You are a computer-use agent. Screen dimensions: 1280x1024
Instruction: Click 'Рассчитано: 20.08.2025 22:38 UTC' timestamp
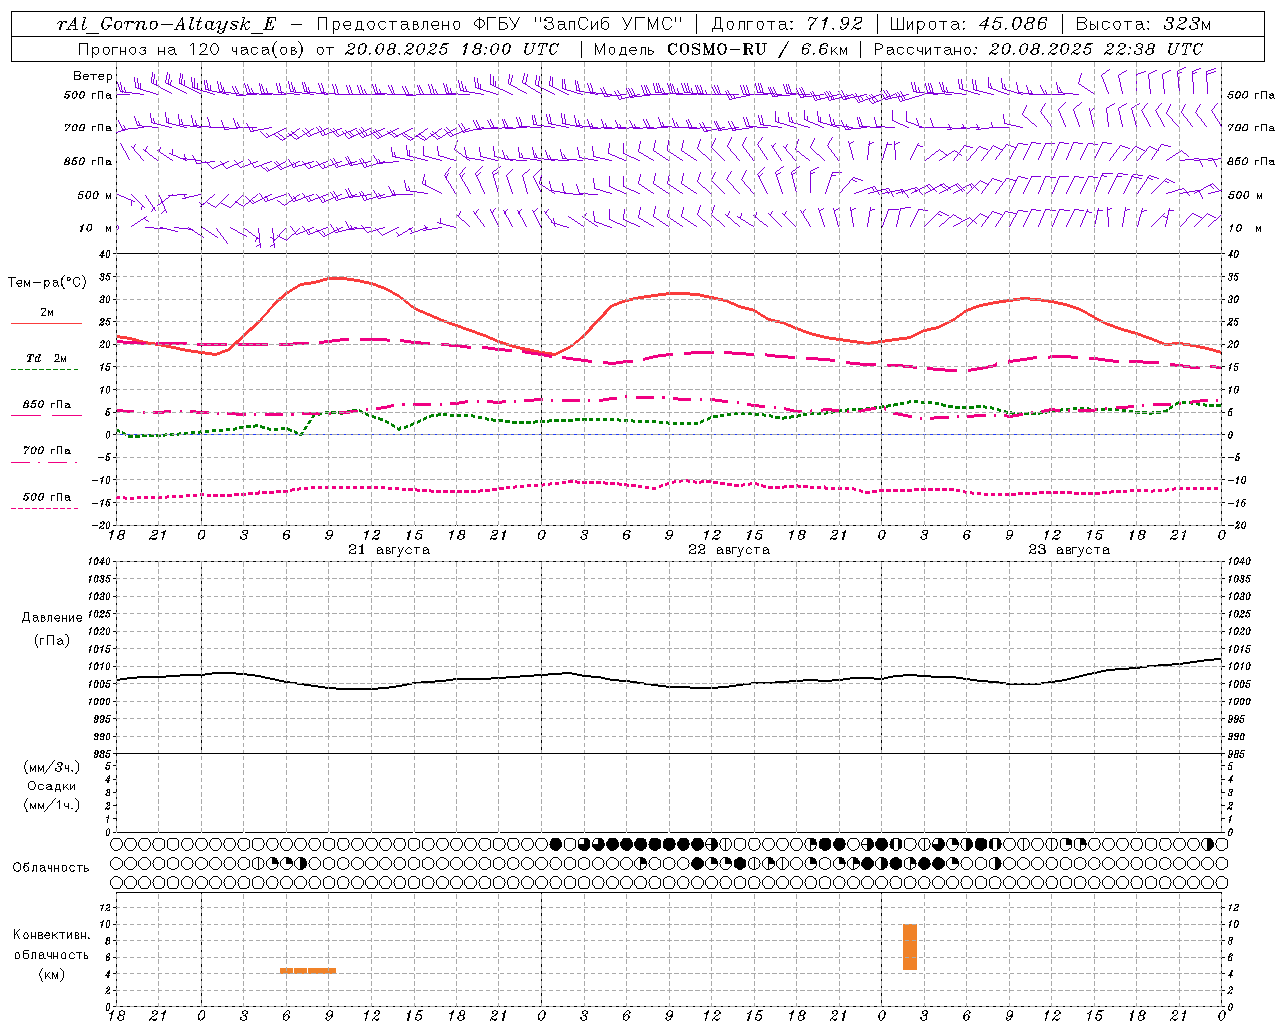[x=1038, y=49]
